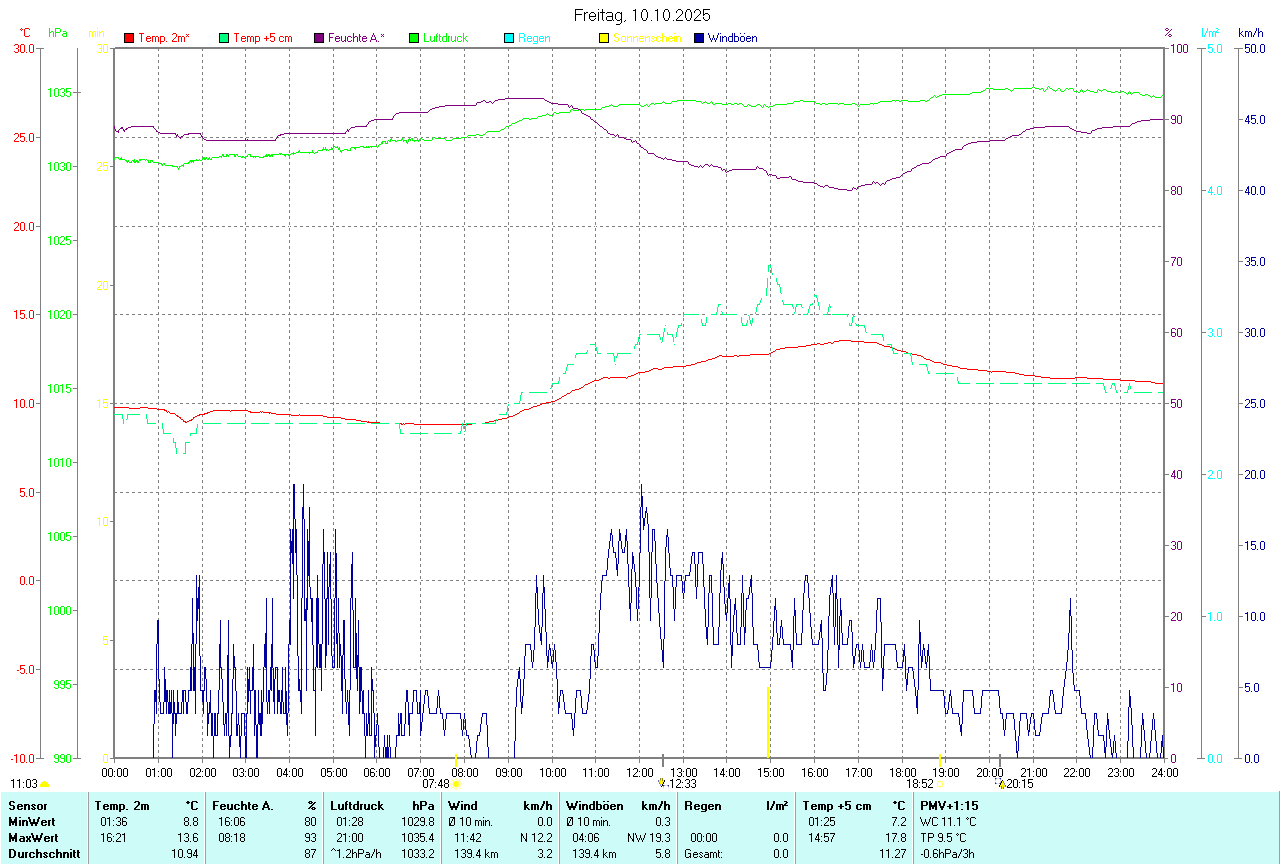The height and width of the screenshot is (864, 1280).
Task: Click the PMV+1:15 column header
Action: (949, 806)
